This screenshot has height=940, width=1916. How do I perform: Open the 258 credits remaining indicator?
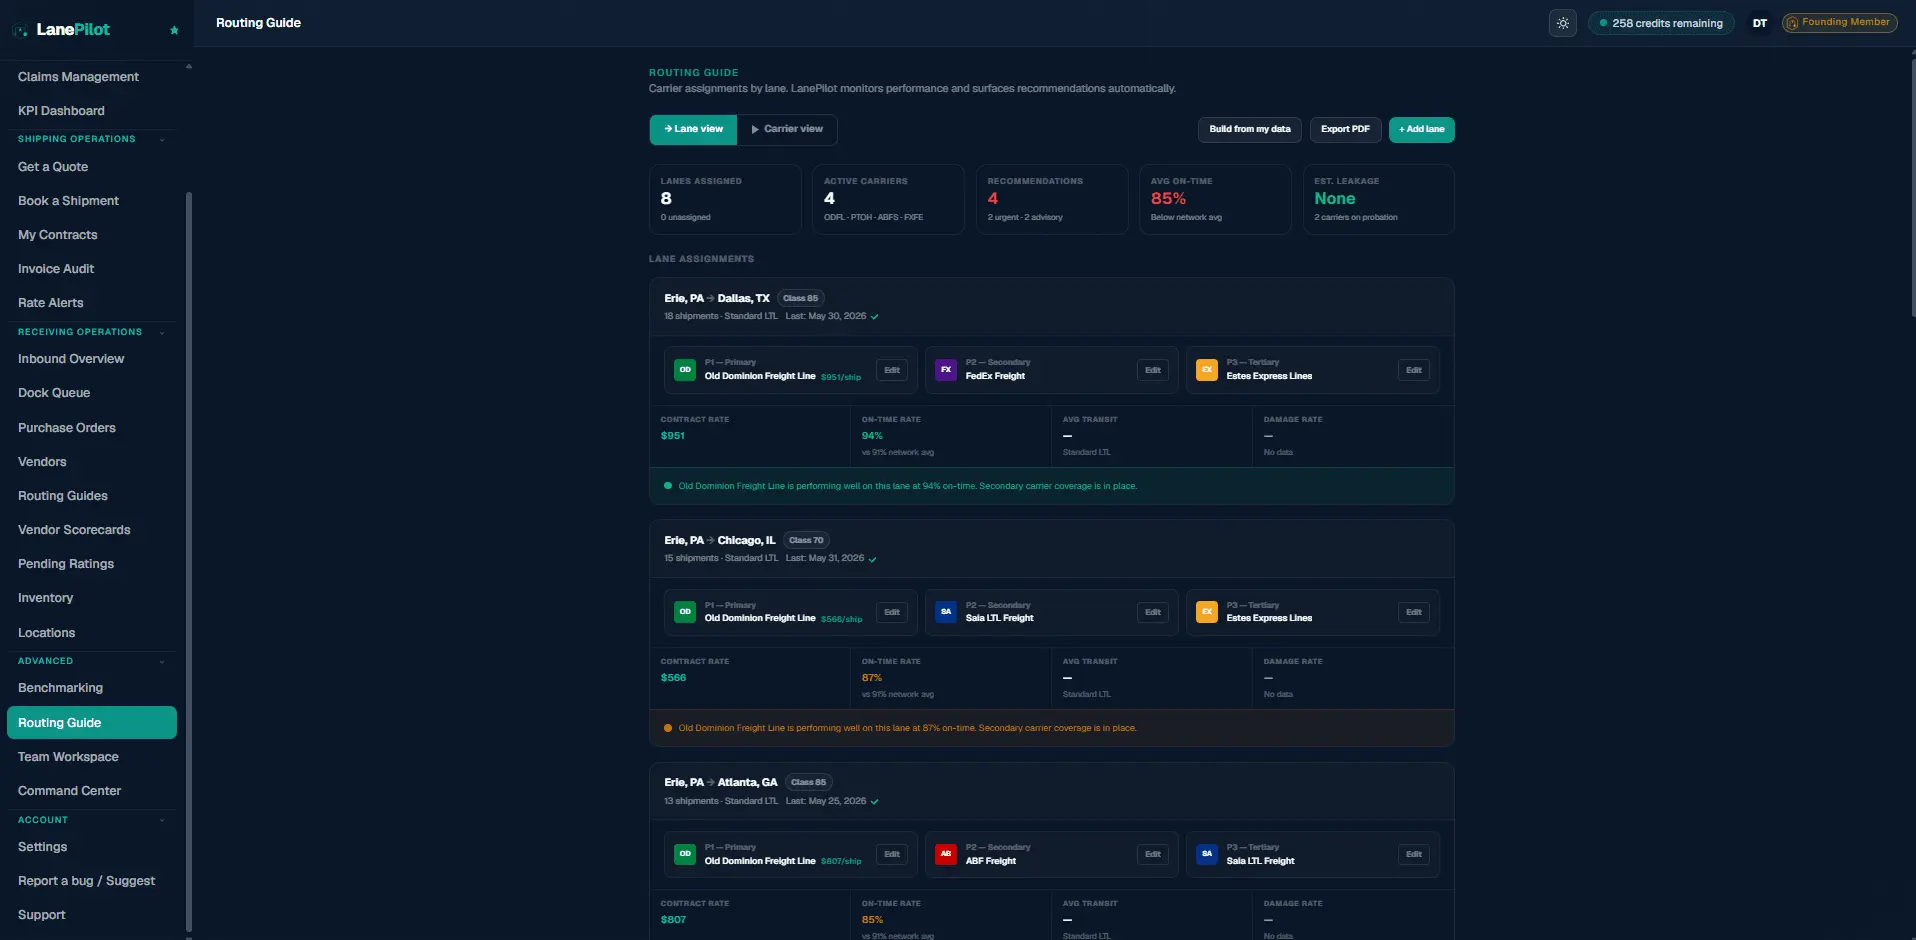[x=1661, y=23]
